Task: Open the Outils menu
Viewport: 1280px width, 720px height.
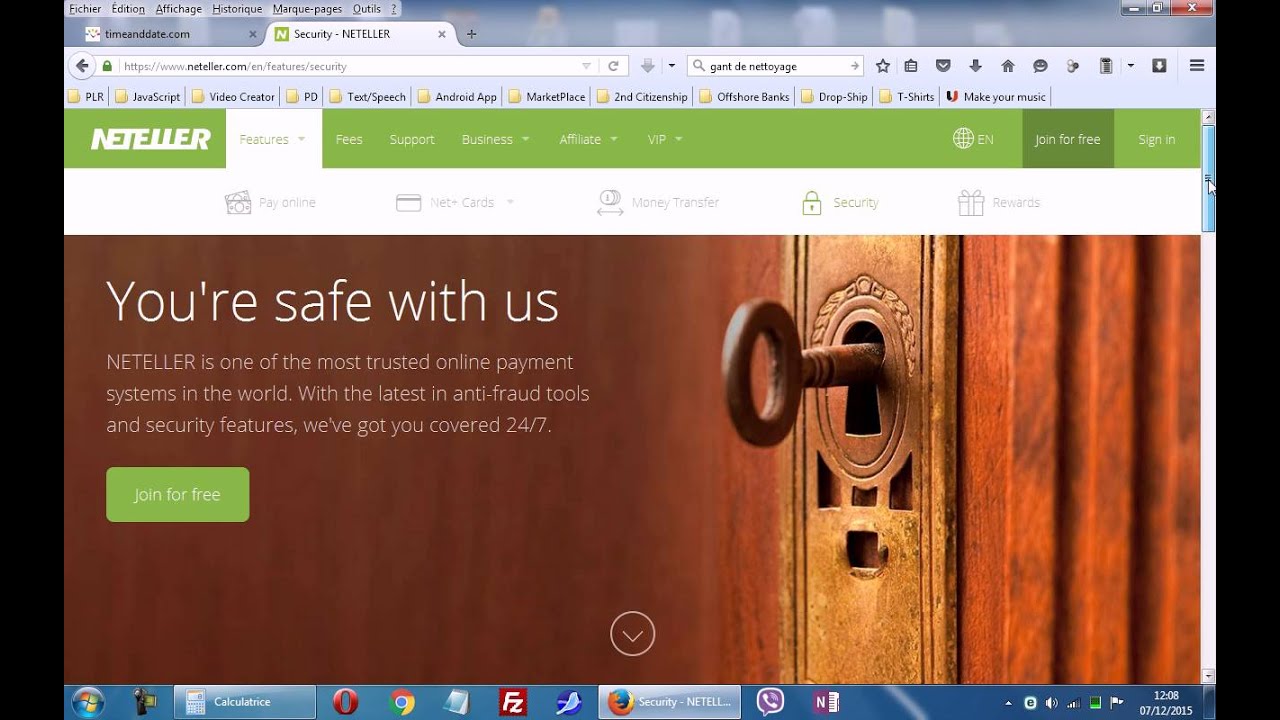Action: pyautogui.click(x=367, y=9)
